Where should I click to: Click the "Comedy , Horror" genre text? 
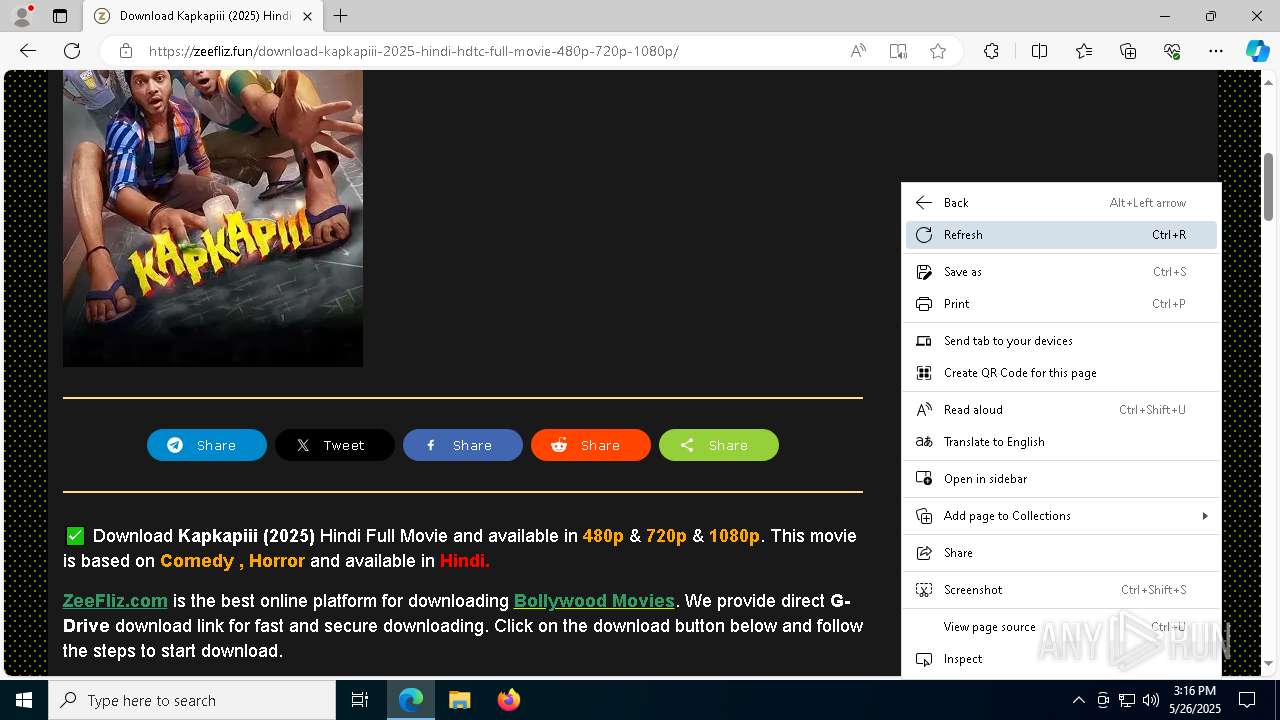coord(232,561)
